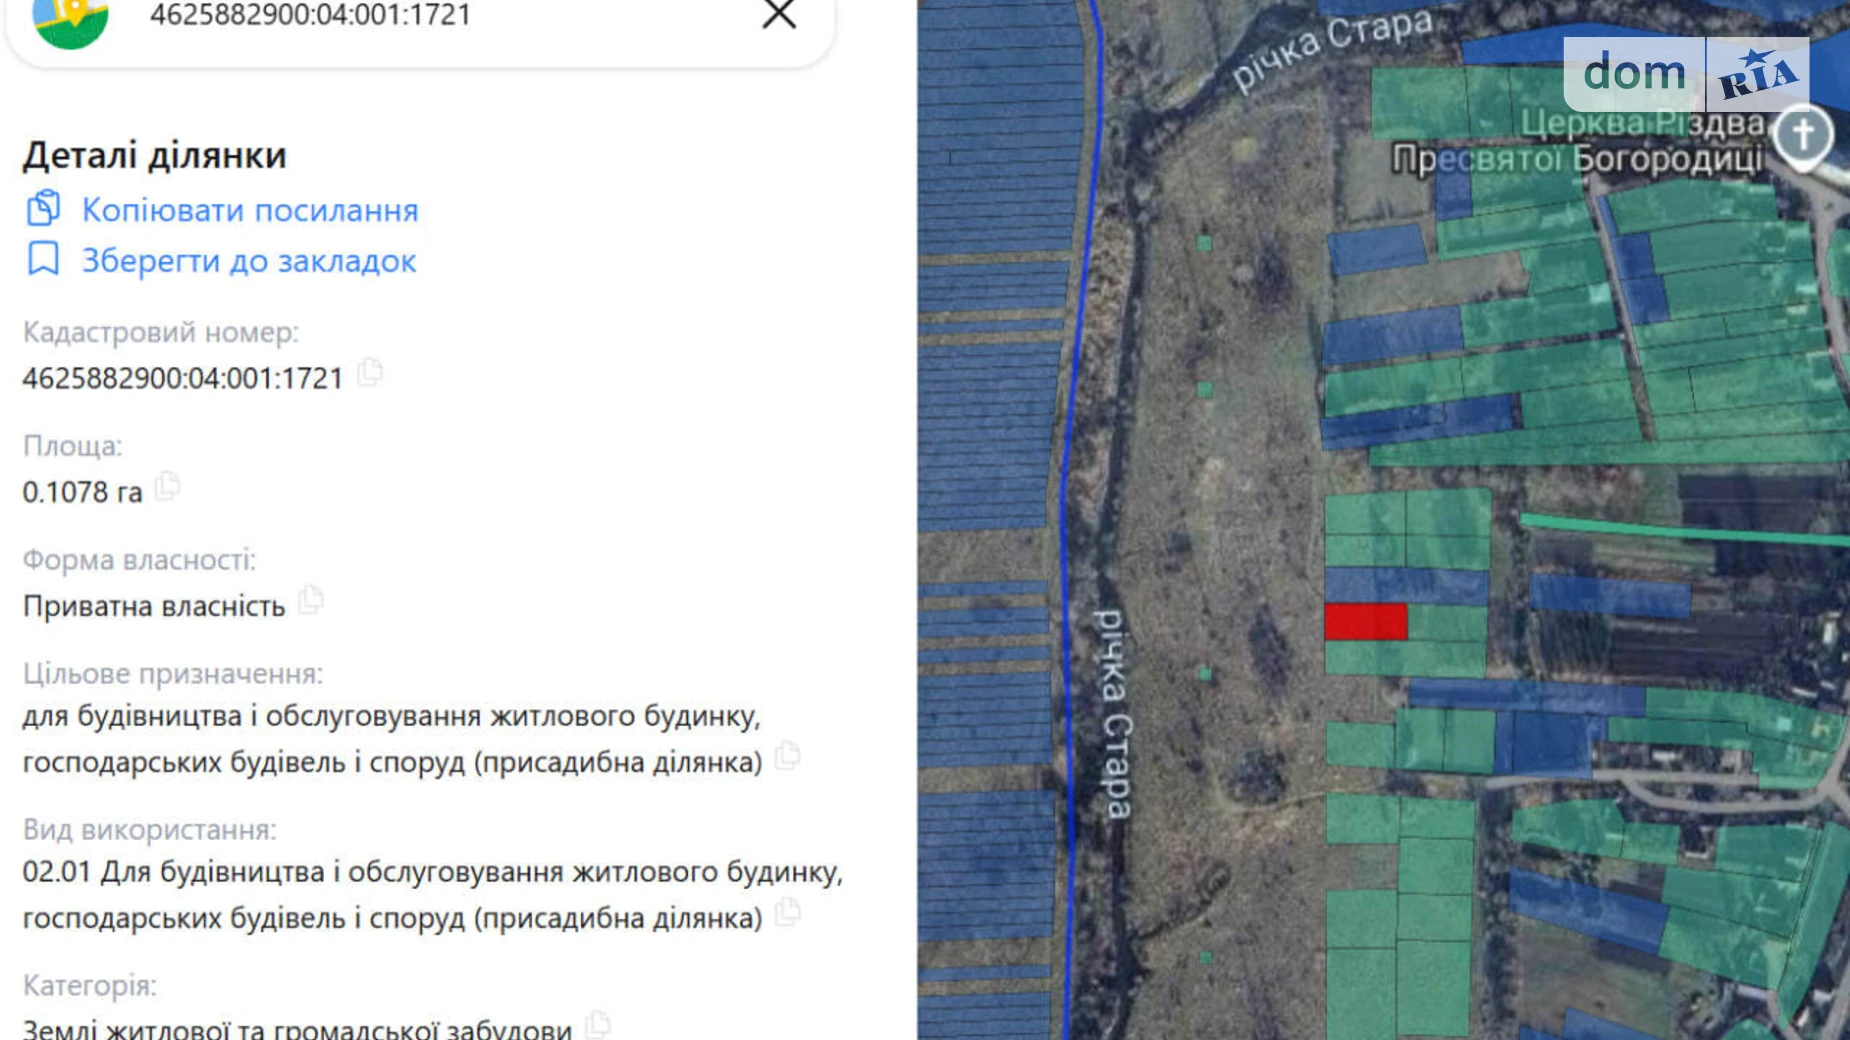Viewport: 1850px width, 1040px height.
Task: Copy the Вид використання text
Action: pos(788,912)
